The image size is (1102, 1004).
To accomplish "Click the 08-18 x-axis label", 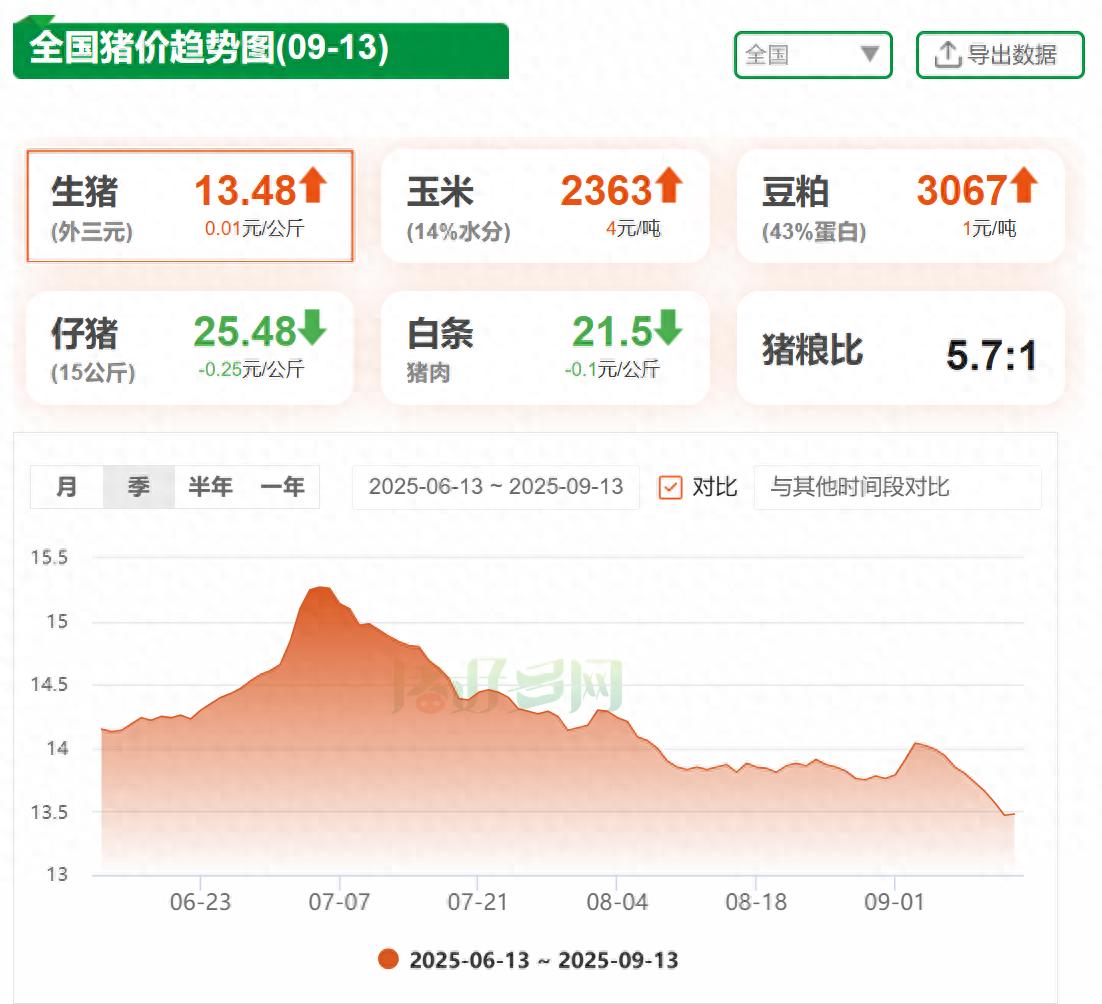I will pos(756,902).
